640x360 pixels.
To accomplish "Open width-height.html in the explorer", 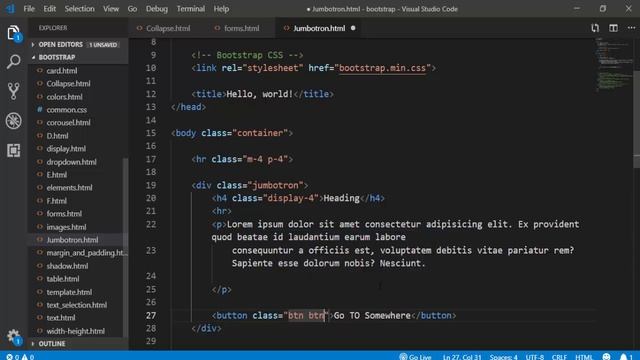I will [x=75, y=331].
